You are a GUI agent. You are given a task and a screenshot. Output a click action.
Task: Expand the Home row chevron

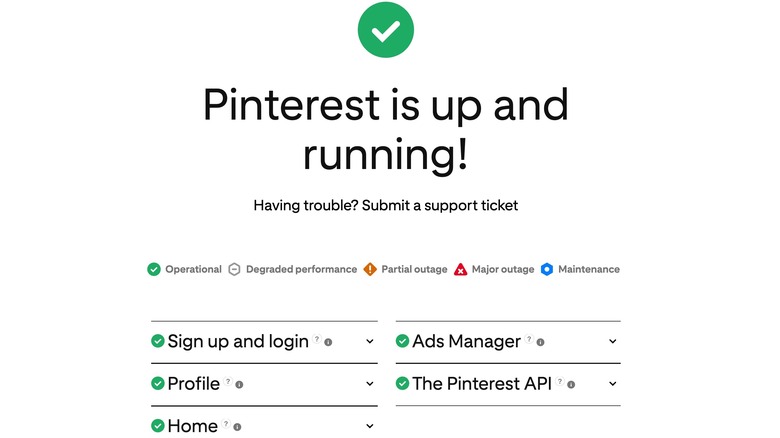370,426
